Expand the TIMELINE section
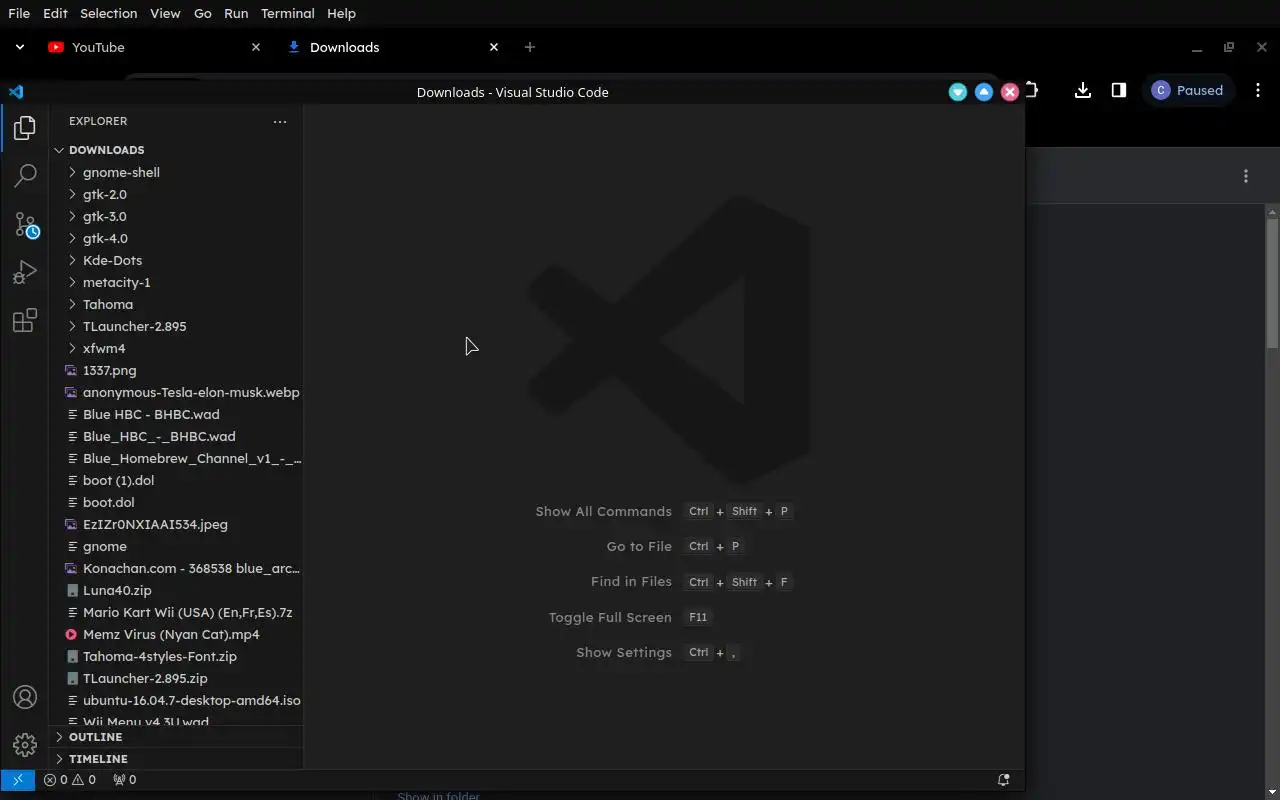Viewport: 1280px width, 800px height. (176, 759)
